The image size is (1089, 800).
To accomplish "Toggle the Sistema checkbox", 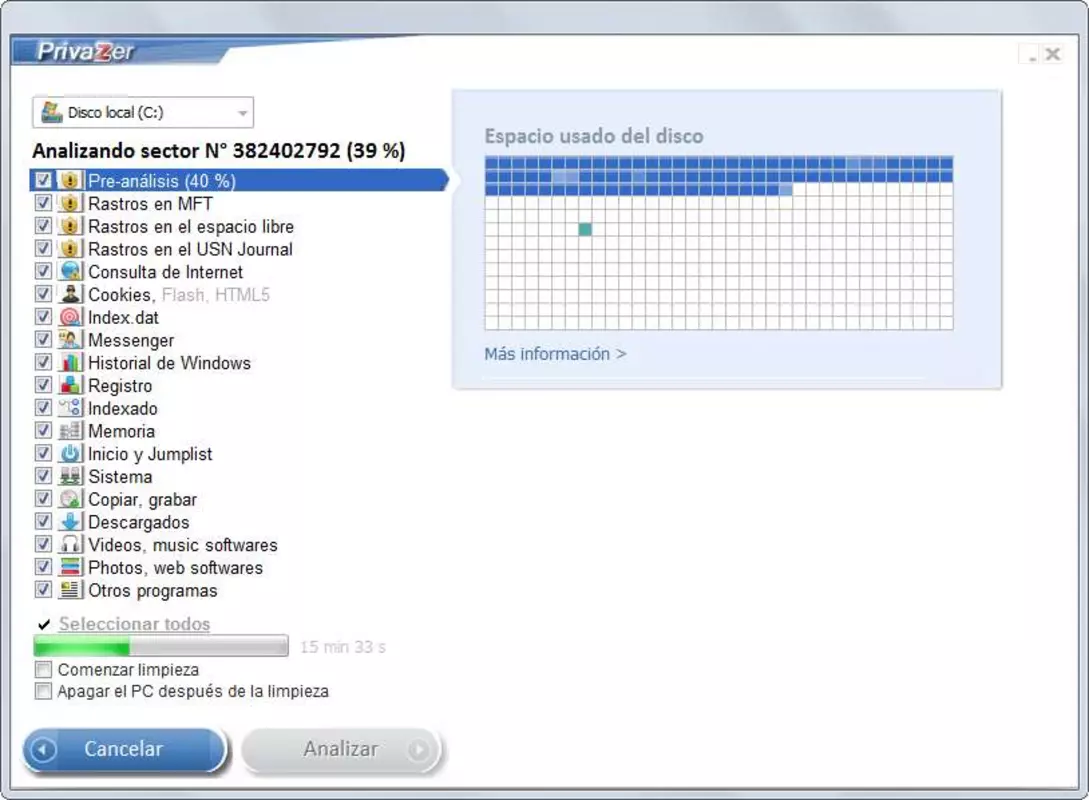I will 43,476.
